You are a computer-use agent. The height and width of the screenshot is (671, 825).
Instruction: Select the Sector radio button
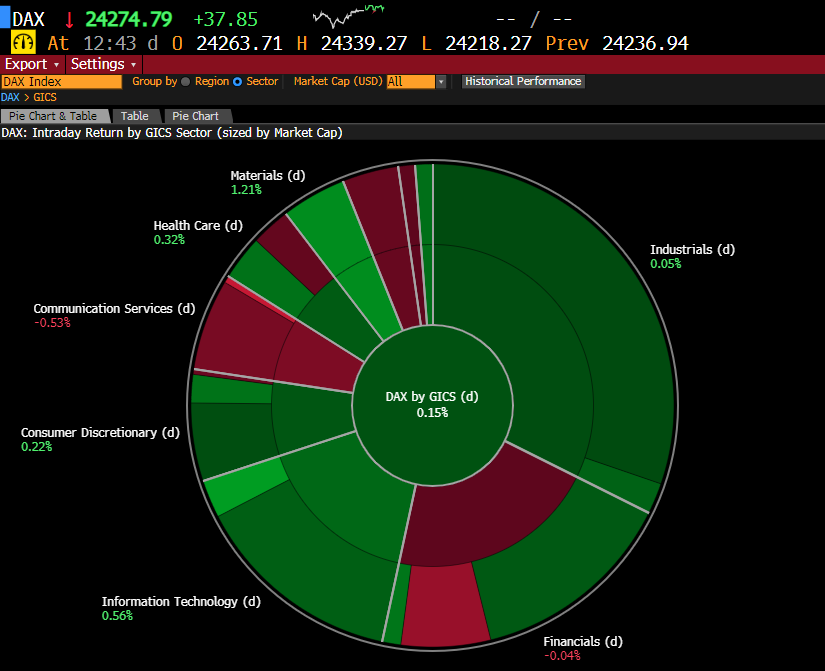click(x=238, y=82)
